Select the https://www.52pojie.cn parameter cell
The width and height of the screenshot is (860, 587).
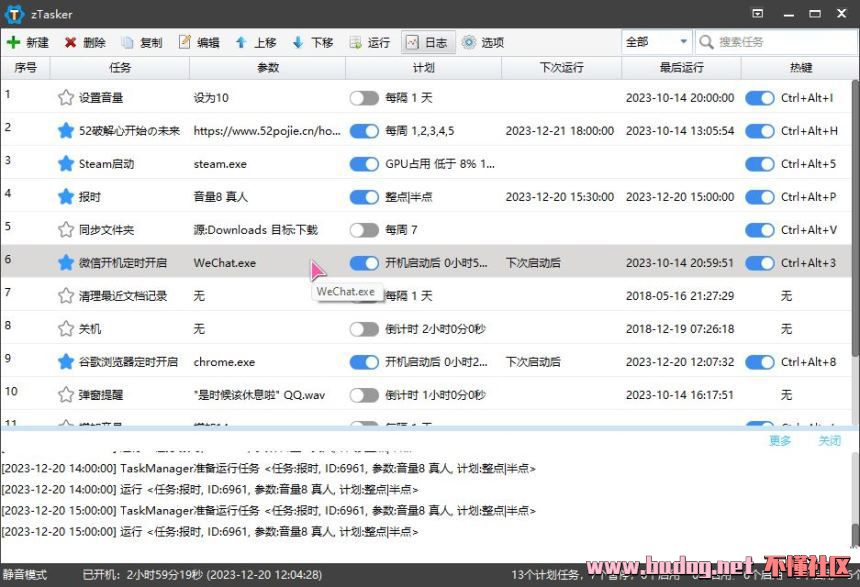pos(267,131)
